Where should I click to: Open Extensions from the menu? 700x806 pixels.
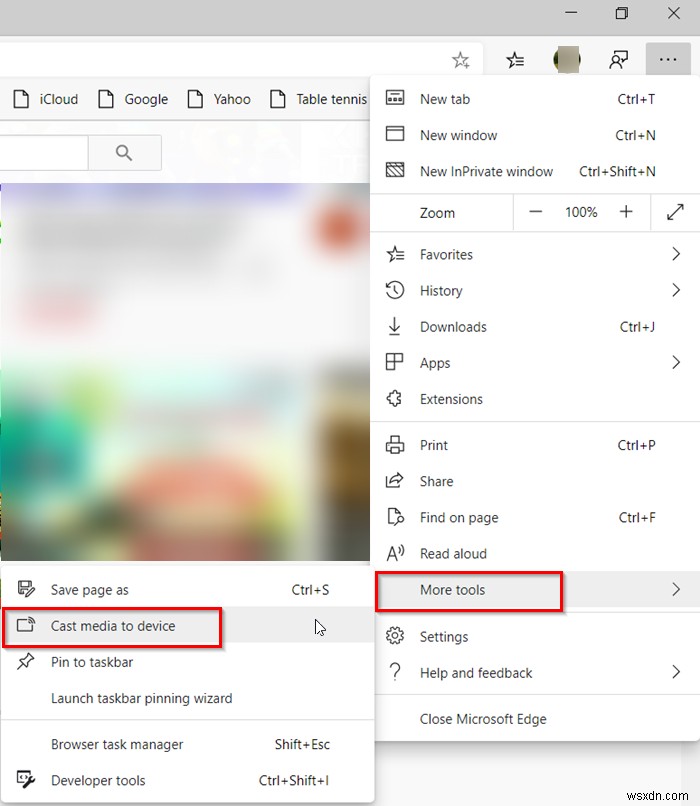(535, 399)
